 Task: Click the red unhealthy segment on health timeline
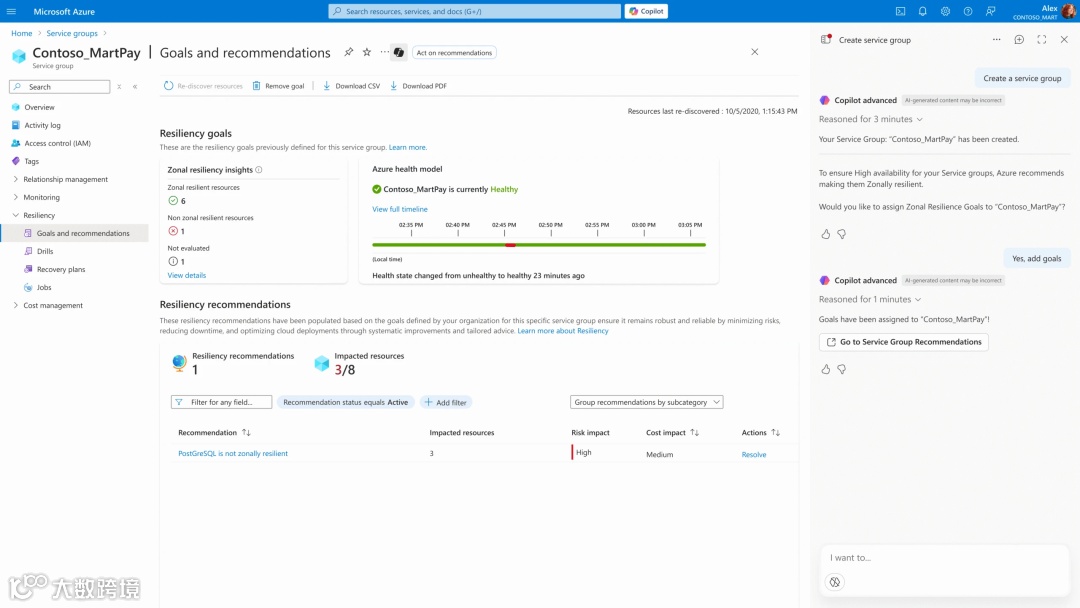coord(510,244)
